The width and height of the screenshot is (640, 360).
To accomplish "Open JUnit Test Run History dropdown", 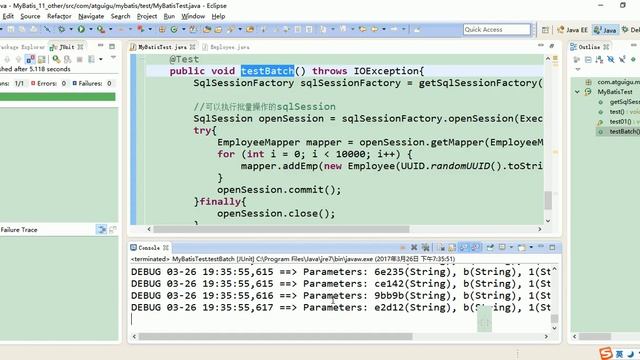I will (101, 60).
